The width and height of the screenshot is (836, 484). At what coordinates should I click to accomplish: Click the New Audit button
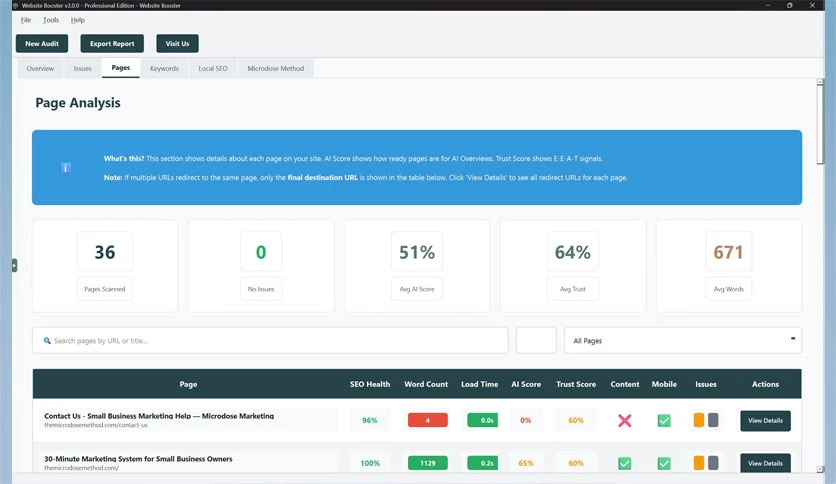(x=42, y=44)
